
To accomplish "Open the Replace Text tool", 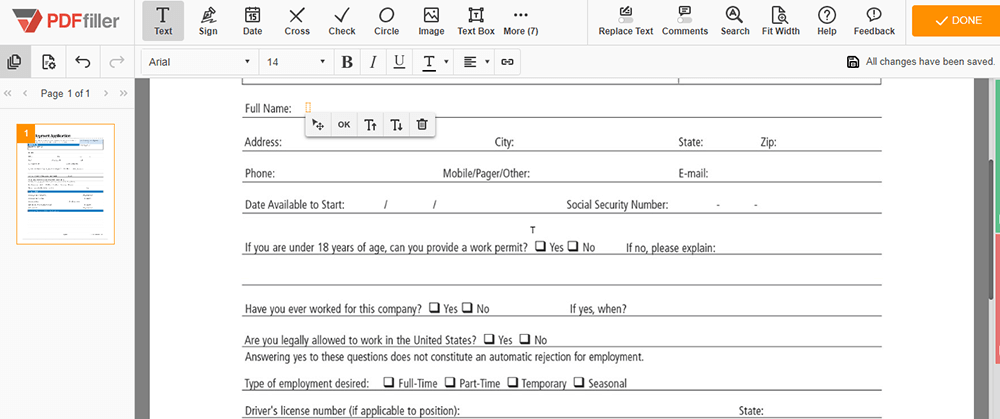I will coord(625,20).
